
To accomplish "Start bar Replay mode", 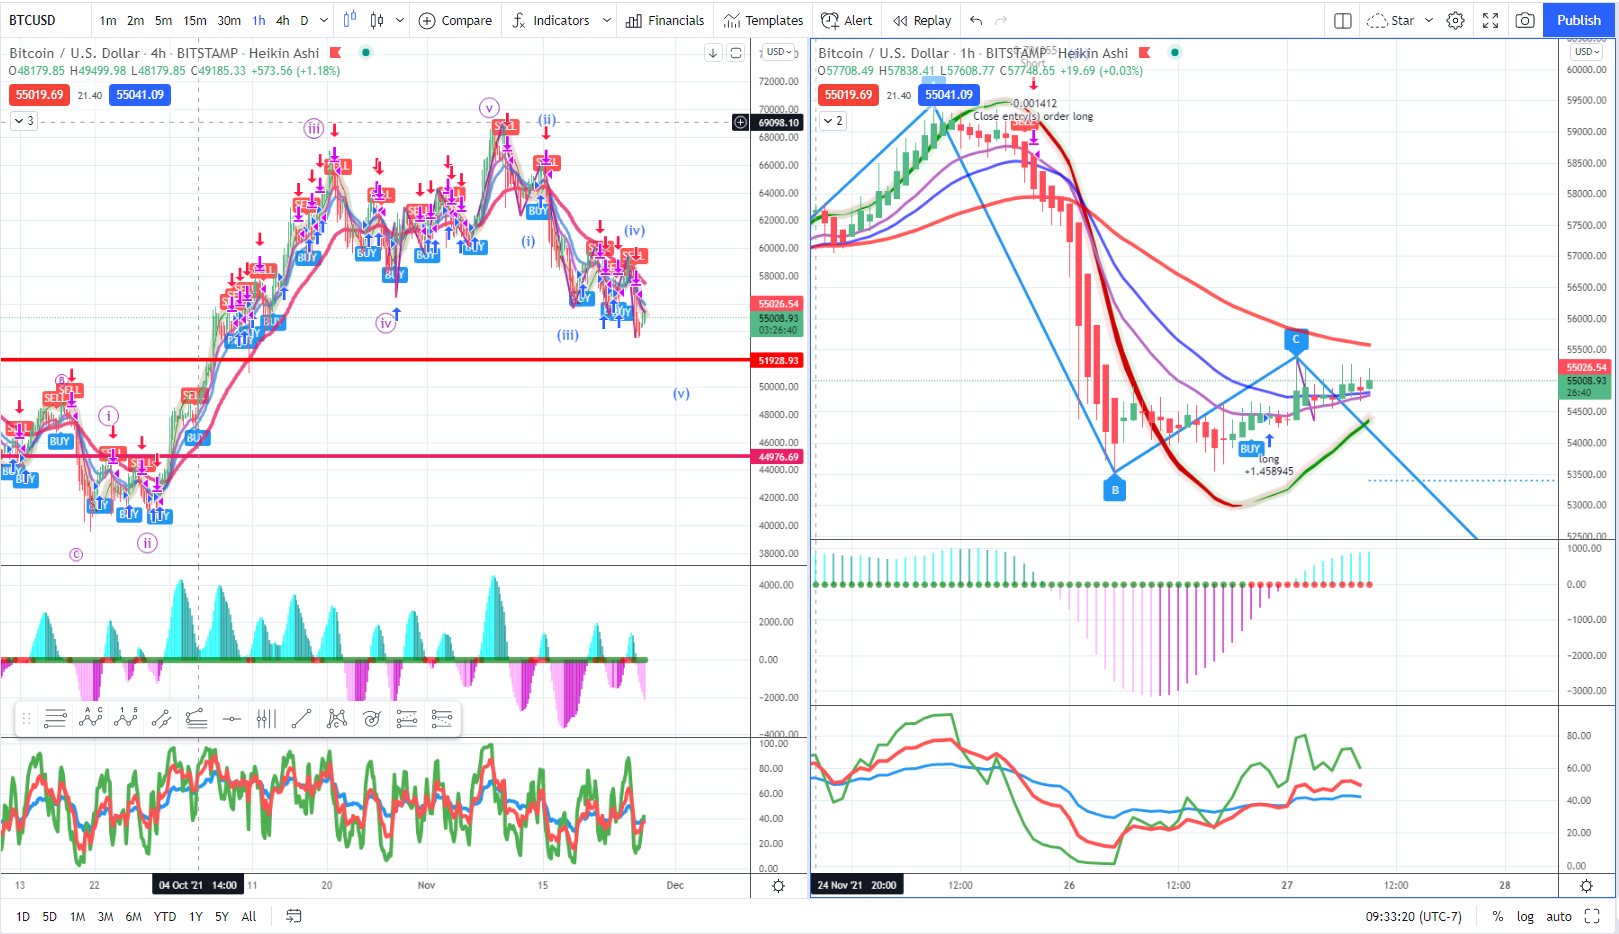I will 922,20.
